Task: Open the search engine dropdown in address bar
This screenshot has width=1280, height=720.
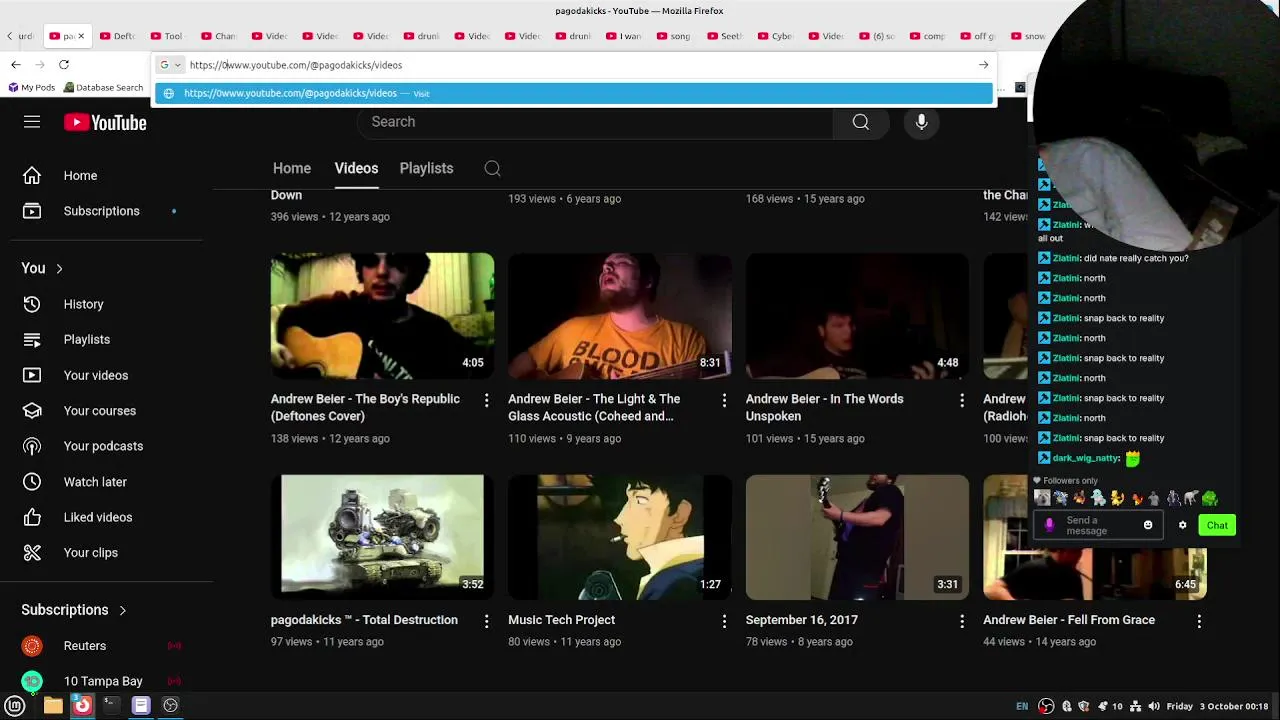Action: click(171, 65)
